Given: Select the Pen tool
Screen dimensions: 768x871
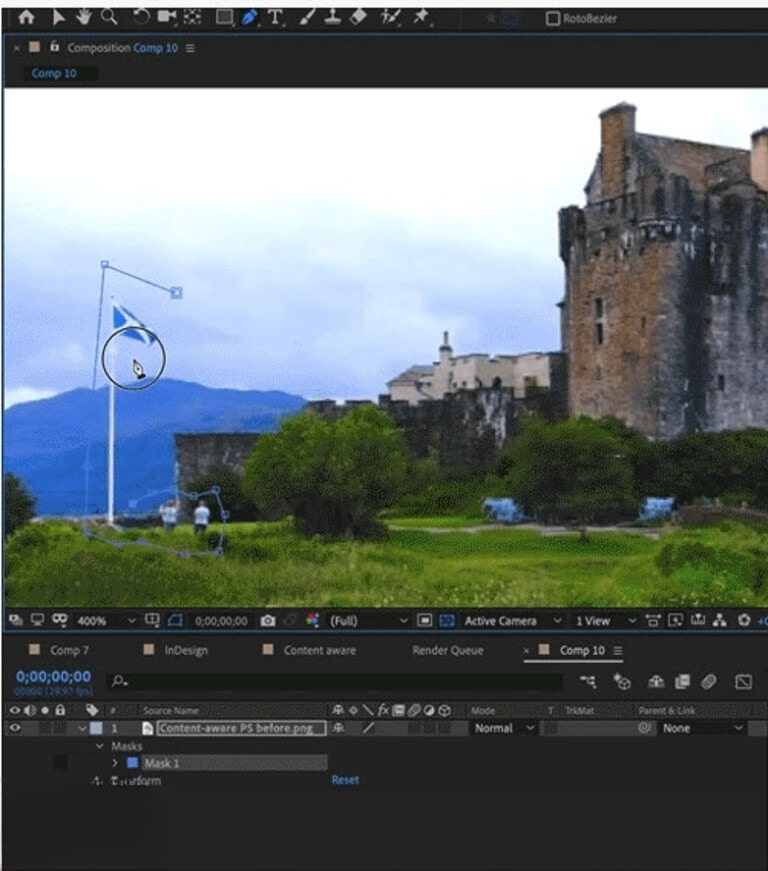Looking at the screenshot, I should click(x=250, y=17).
